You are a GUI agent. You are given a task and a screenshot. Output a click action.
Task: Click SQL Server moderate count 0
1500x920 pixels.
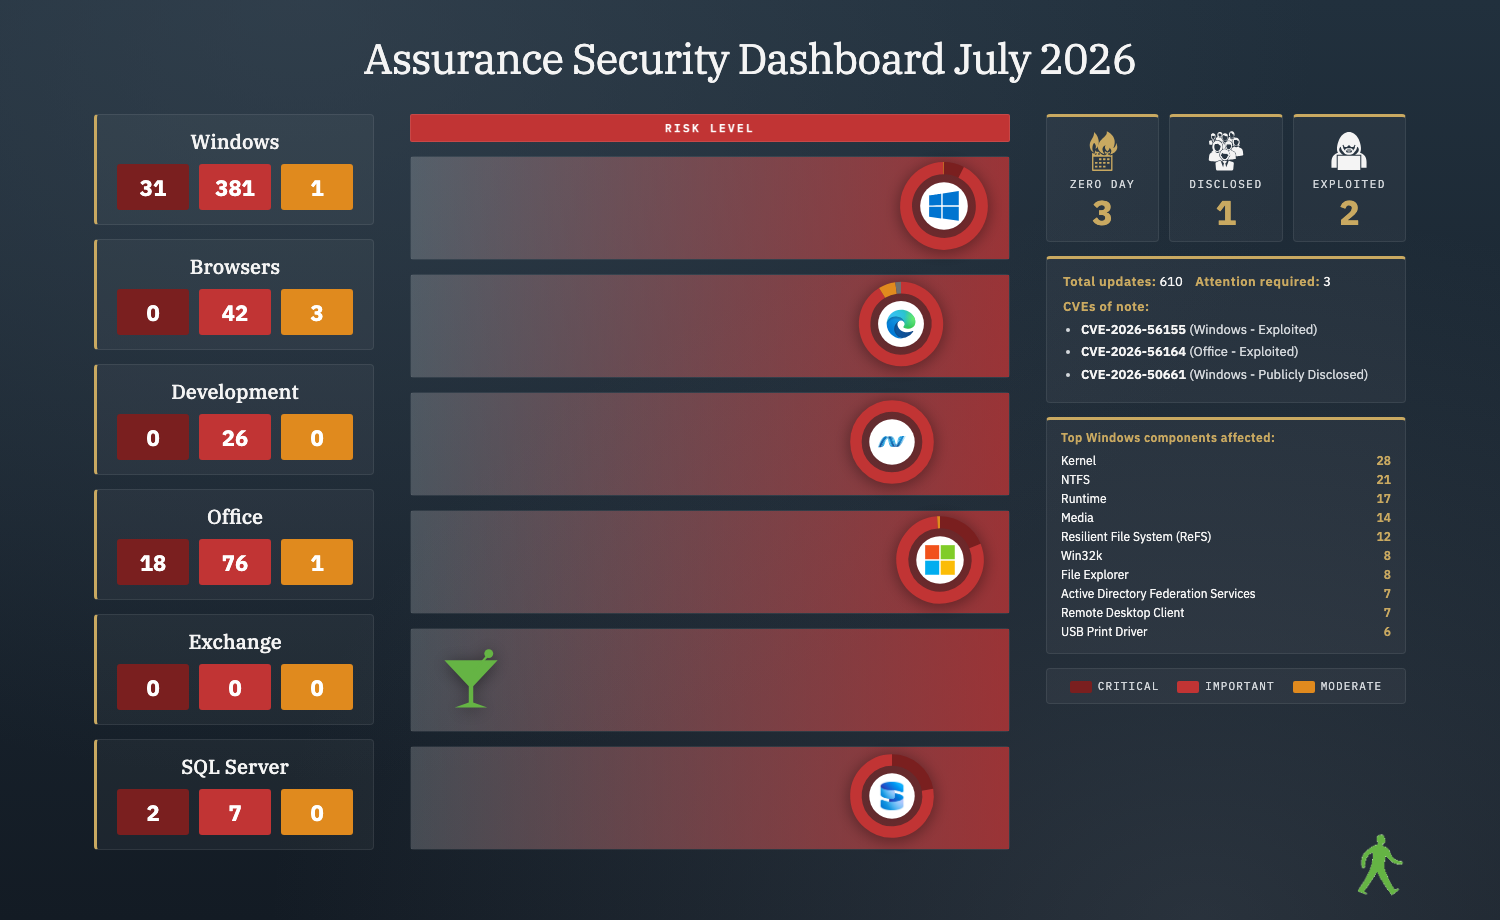click(317, 812)
